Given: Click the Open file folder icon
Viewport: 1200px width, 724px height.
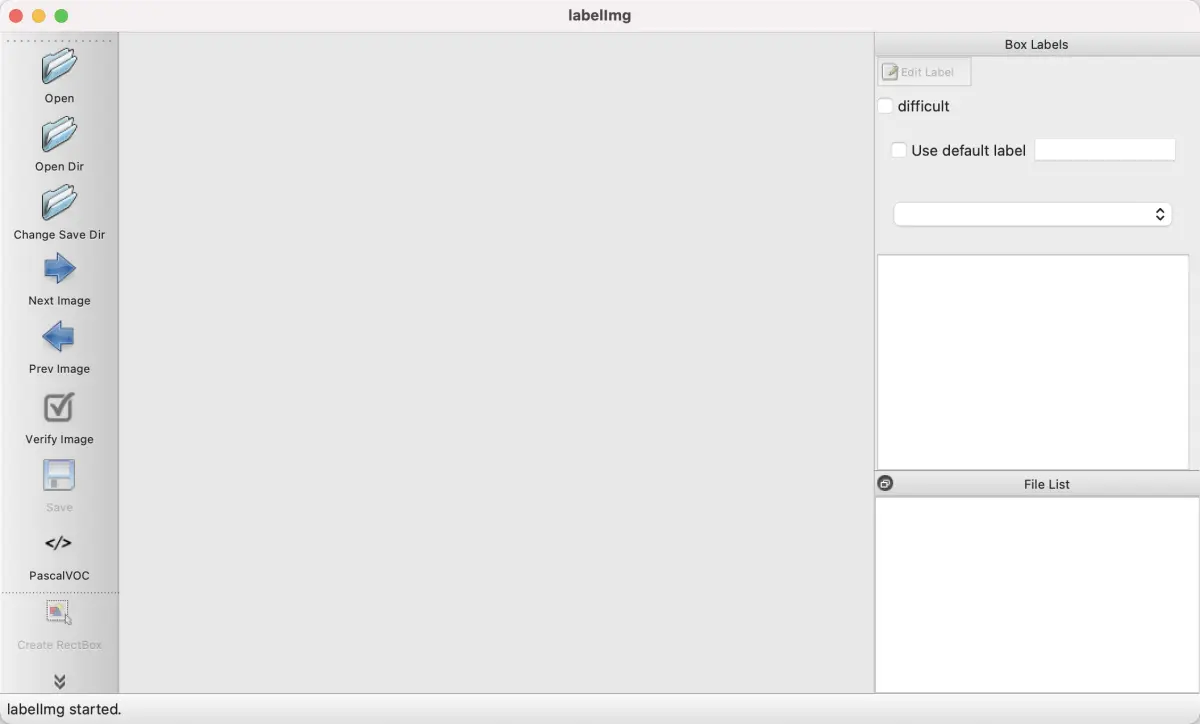Looking at the screenshot, I should [x=59, y=67].
